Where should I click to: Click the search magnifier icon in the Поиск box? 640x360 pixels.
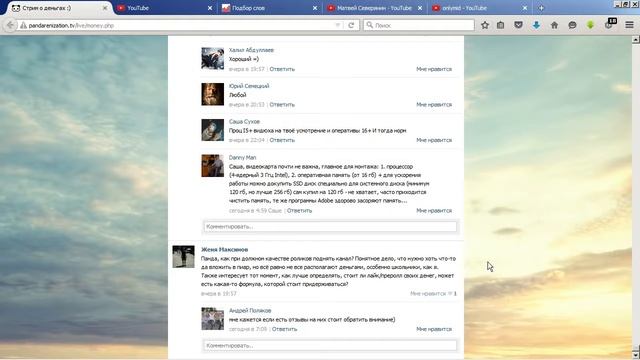coord(370,25)
